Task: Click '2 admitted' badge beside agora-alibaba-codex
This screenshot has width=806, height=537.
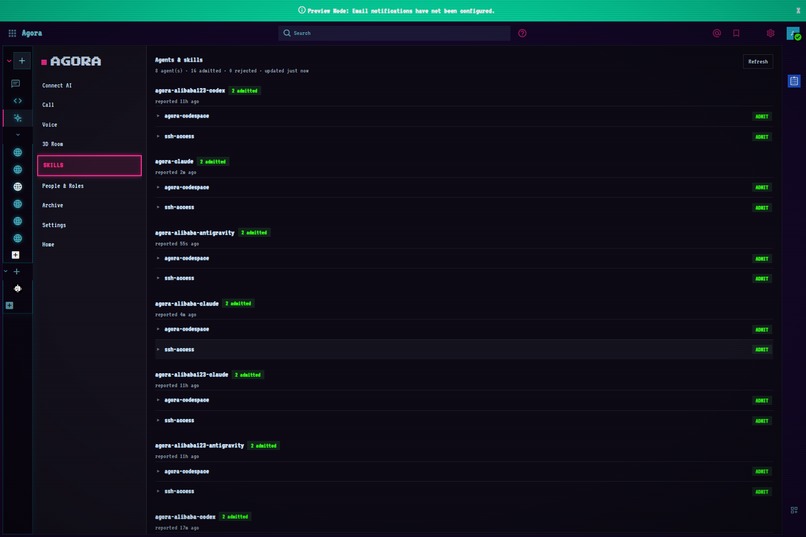Action: click(235, 516)
